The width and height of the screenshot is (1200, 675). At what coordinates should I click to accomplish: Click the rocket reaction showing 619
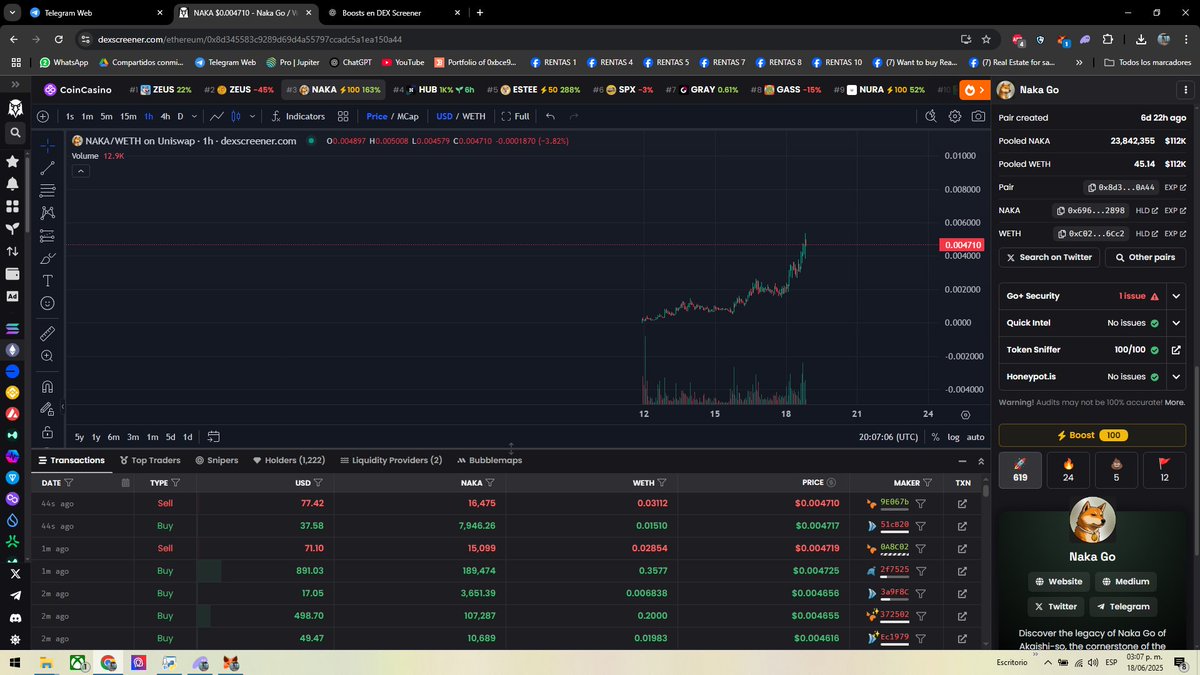[1020, 470]
